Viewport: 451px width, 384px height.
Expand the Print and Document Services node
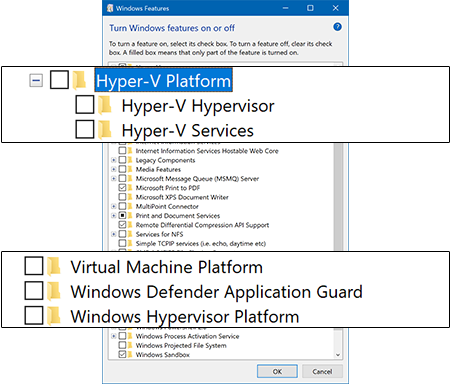[114, 216]
